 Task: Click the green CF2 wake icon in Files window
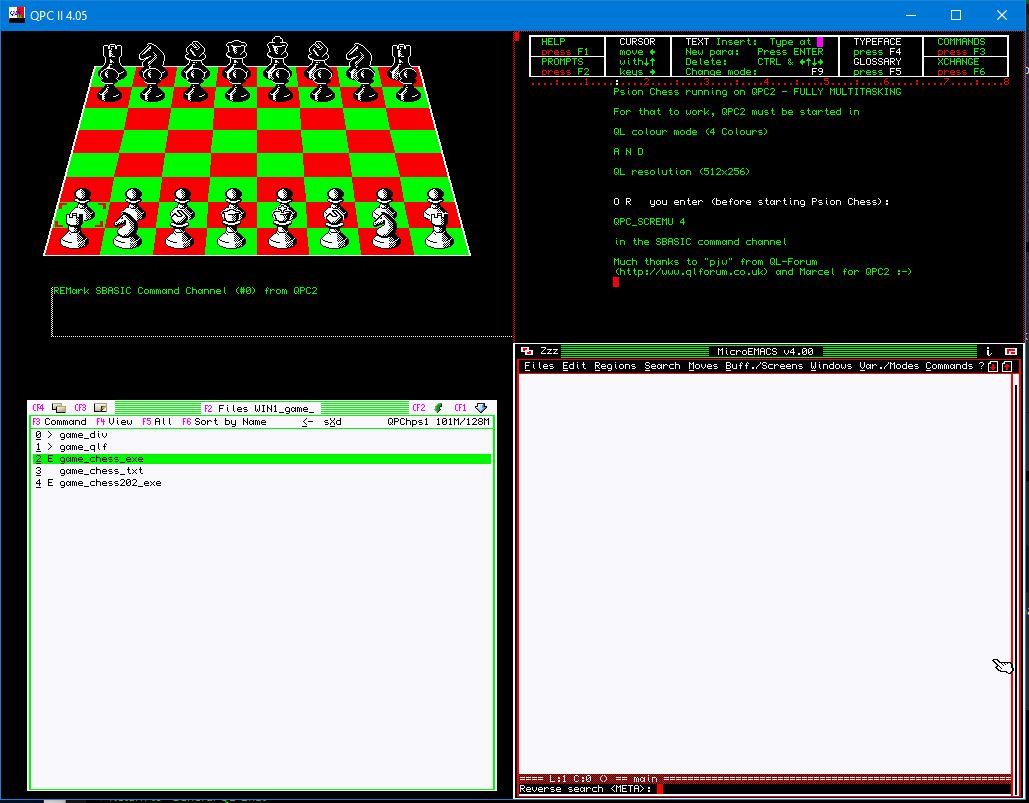point(438,408)
